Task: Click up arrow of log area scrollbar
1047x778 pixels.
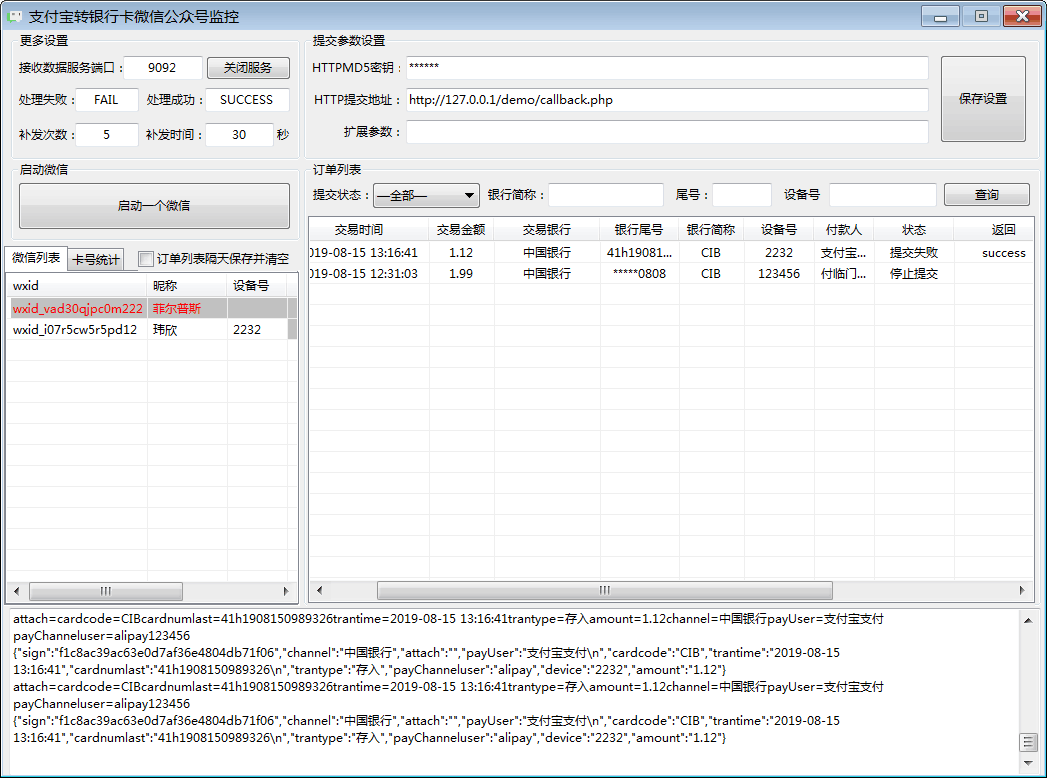Action: tap(1027, 620)
